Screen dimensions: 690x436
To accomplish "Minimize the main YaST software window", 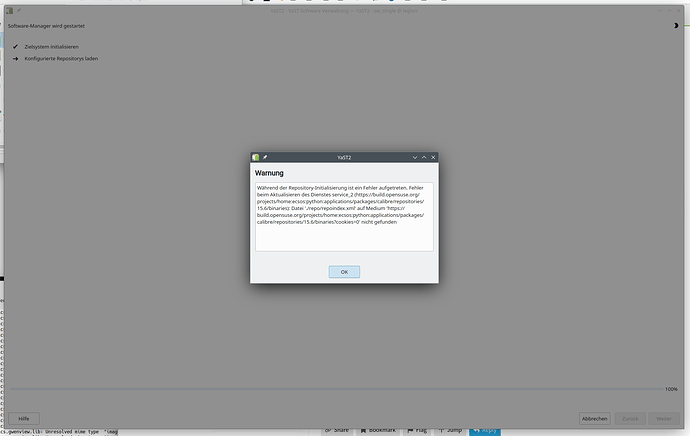I will pyautogui.click(x=660, y=11).
